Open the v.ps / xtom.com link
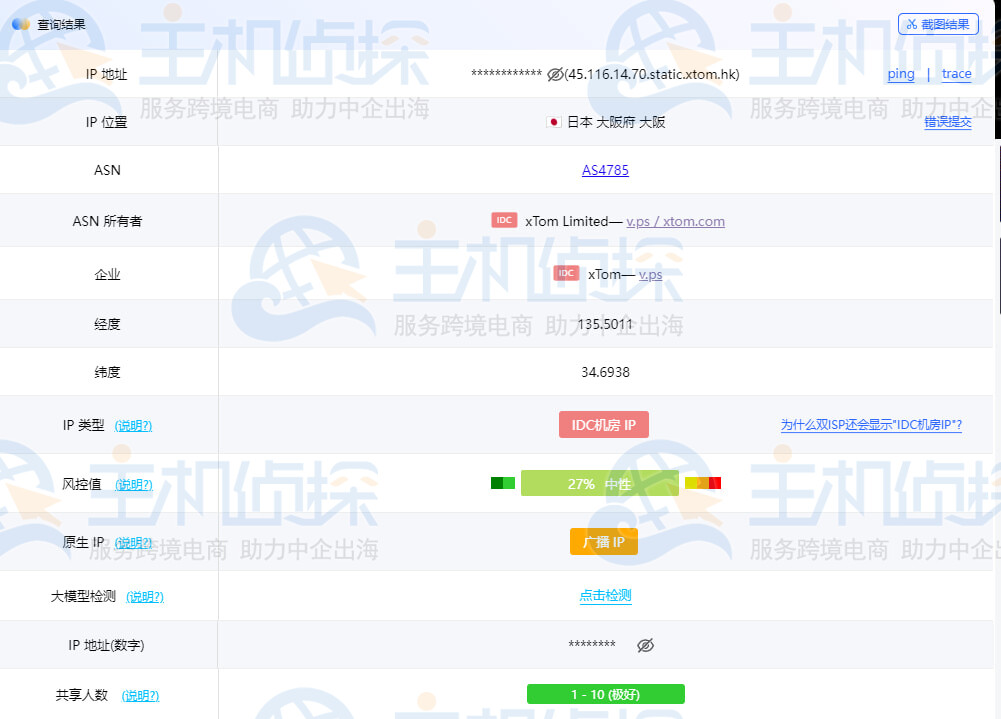The height and width of the screenshot is (719, 1001). pos(676,221)
